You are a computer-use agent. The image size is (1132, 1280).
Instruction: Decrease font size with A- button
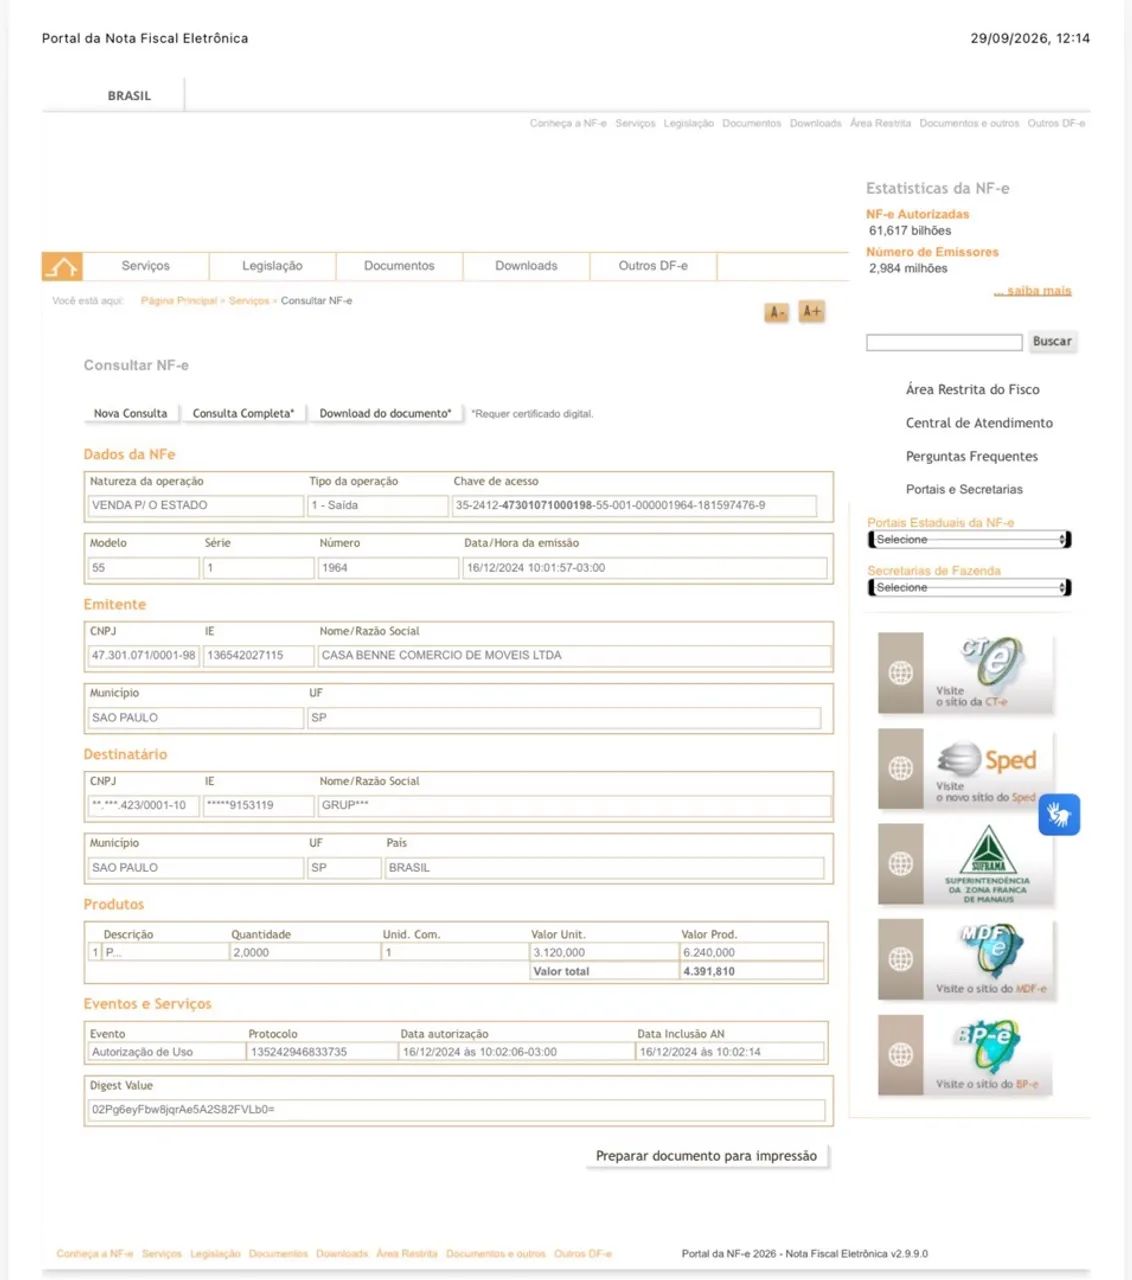click(777, 313)
